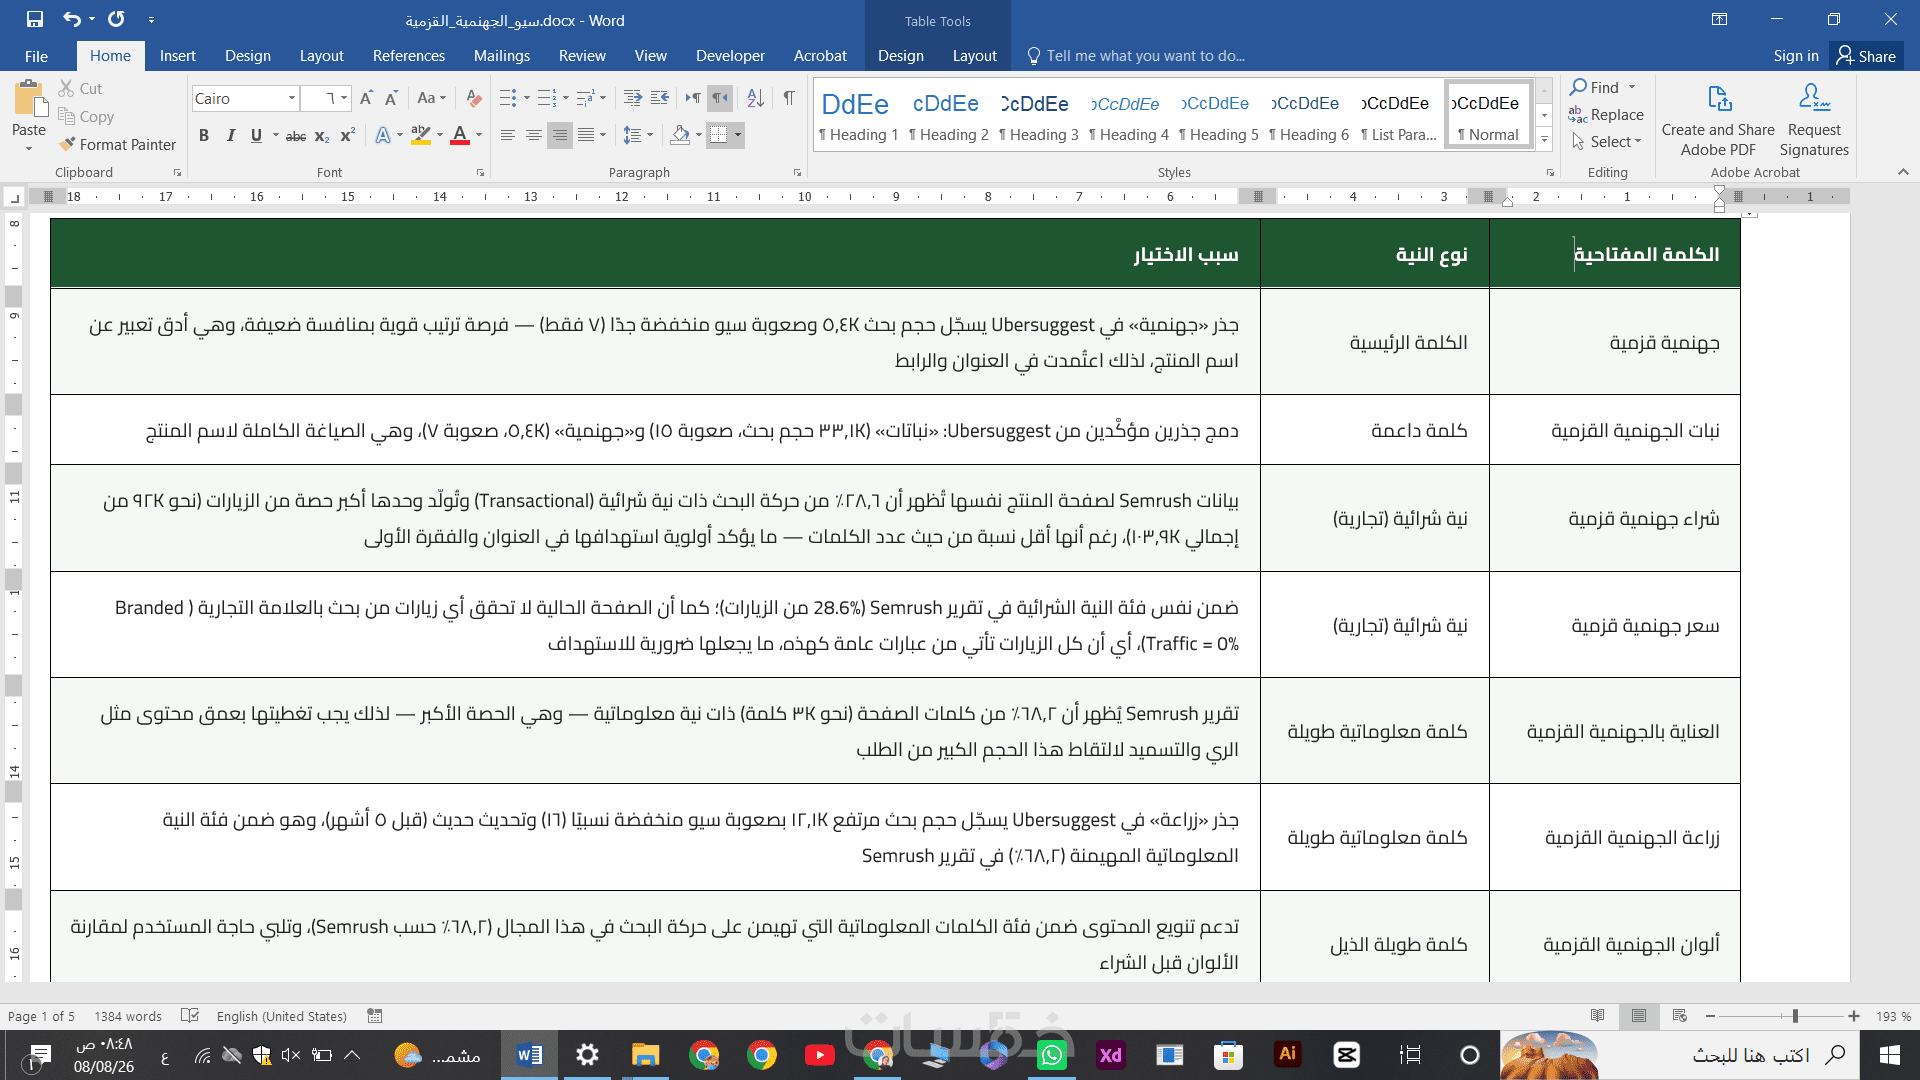
Task: Open the Cairo font name dropdown
Action: click(292, 98)
